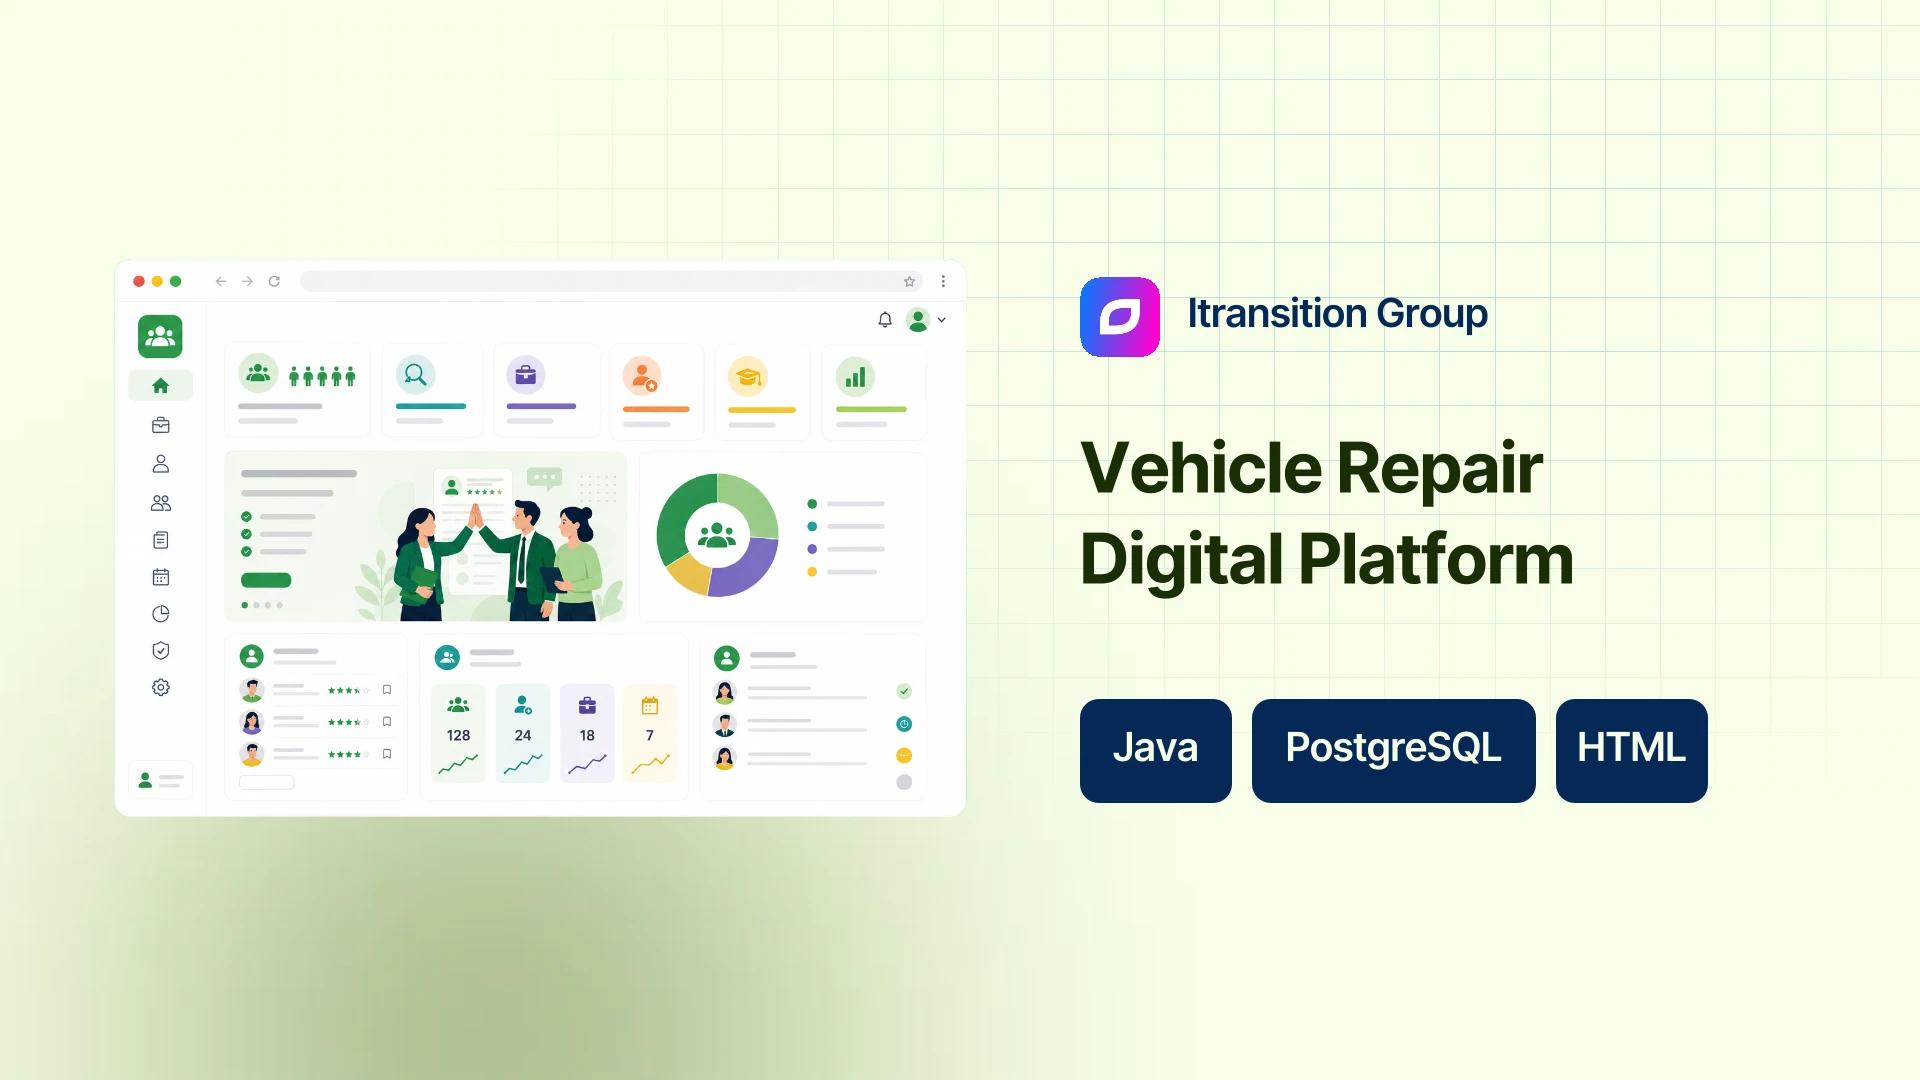
Task: Click the Vehicle Repair Digital Platform title
Action: pos(1327,513)
